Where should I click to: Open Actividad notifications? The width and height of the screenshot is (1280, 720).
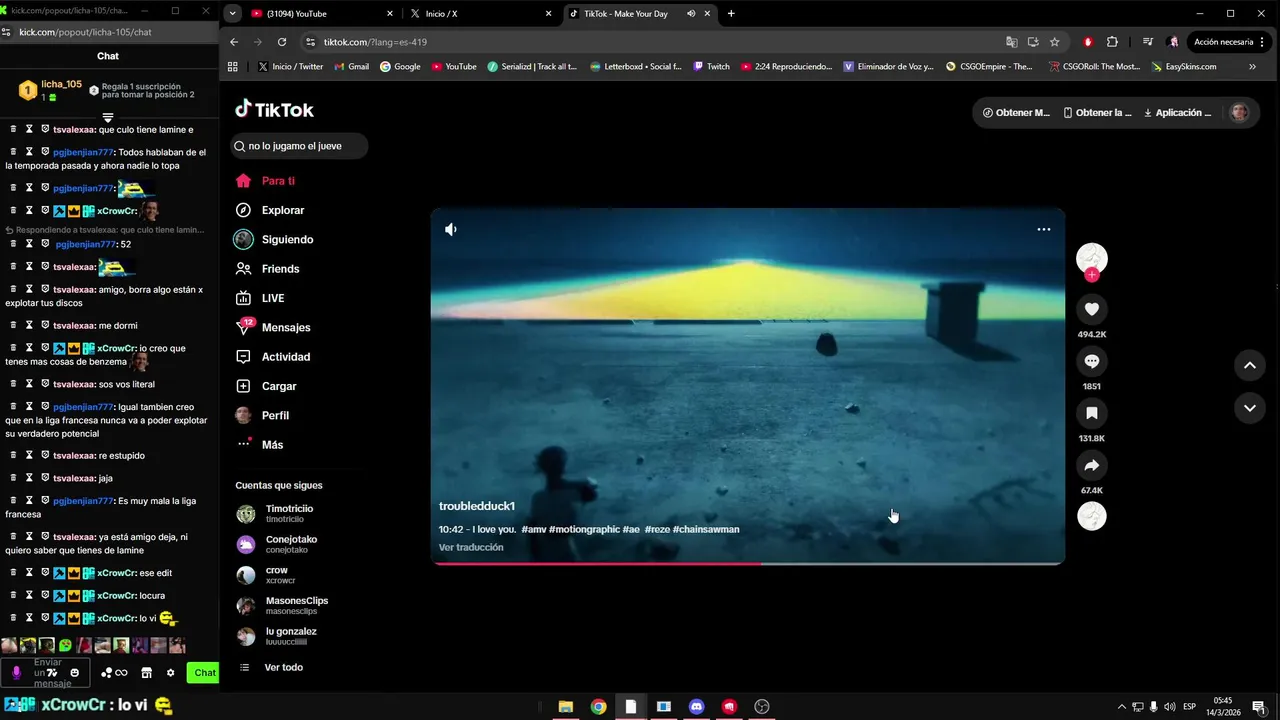[x=273, y=357]
